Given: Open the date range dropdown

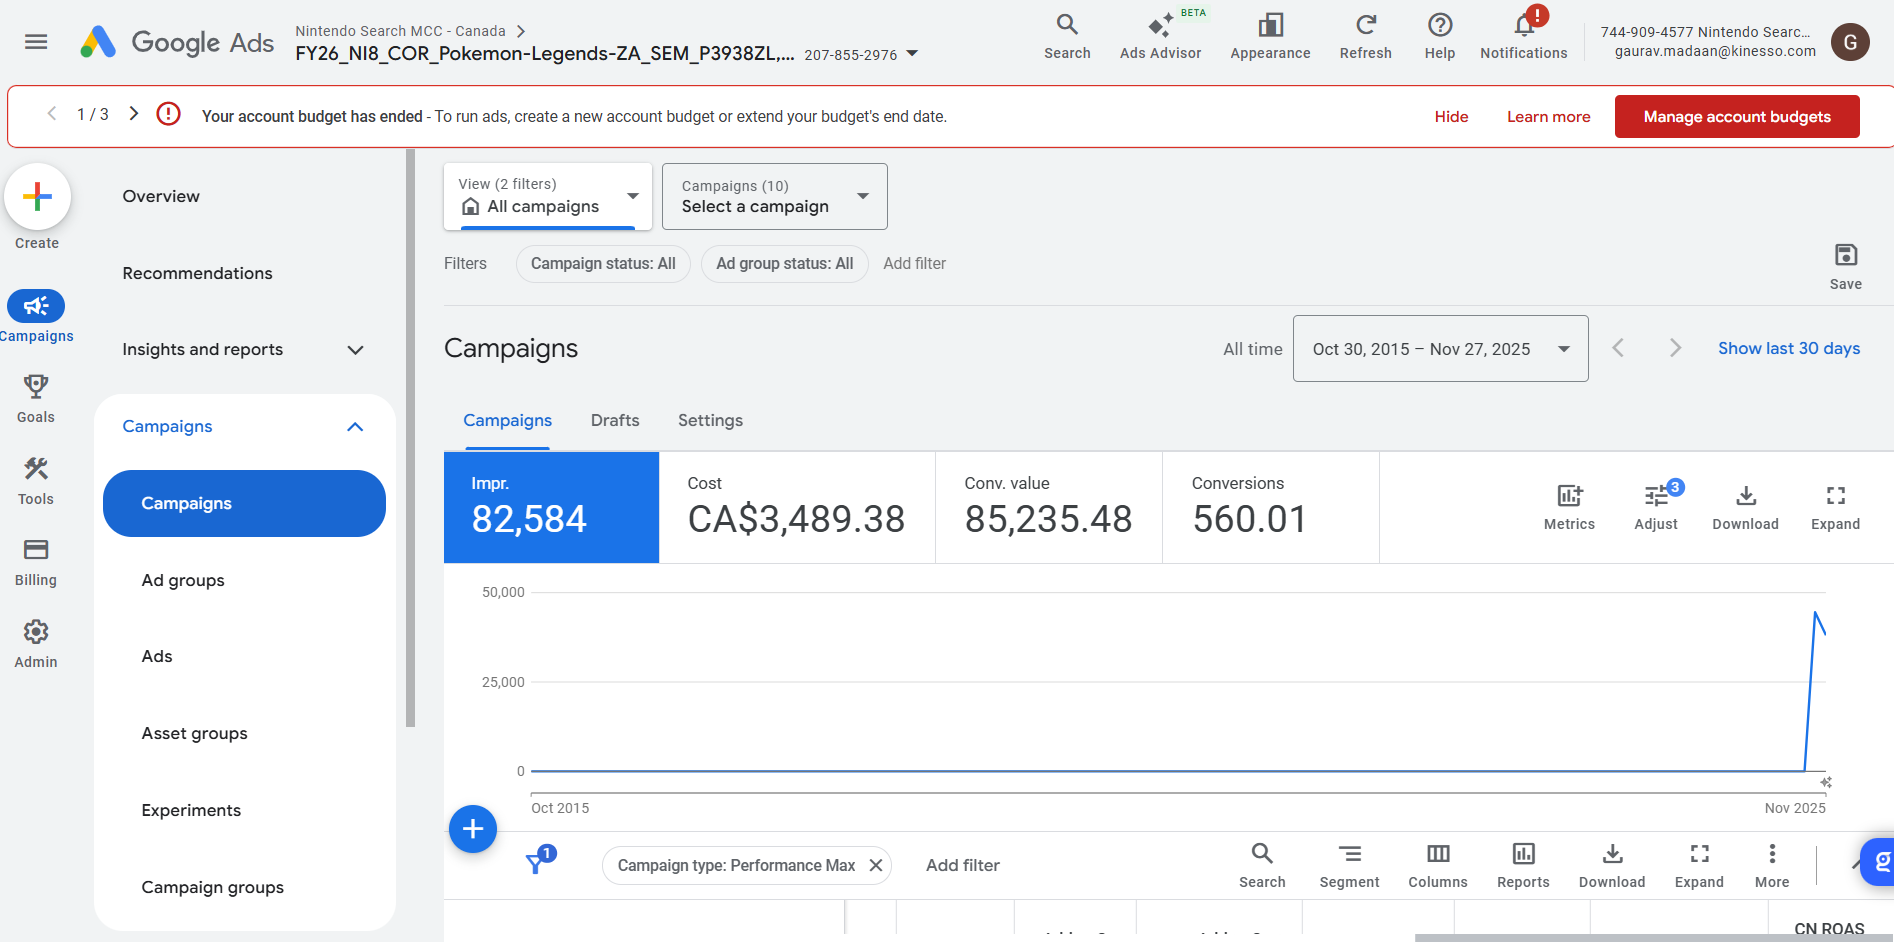Looking at the screenshot, I should (x=1440, y=349).
